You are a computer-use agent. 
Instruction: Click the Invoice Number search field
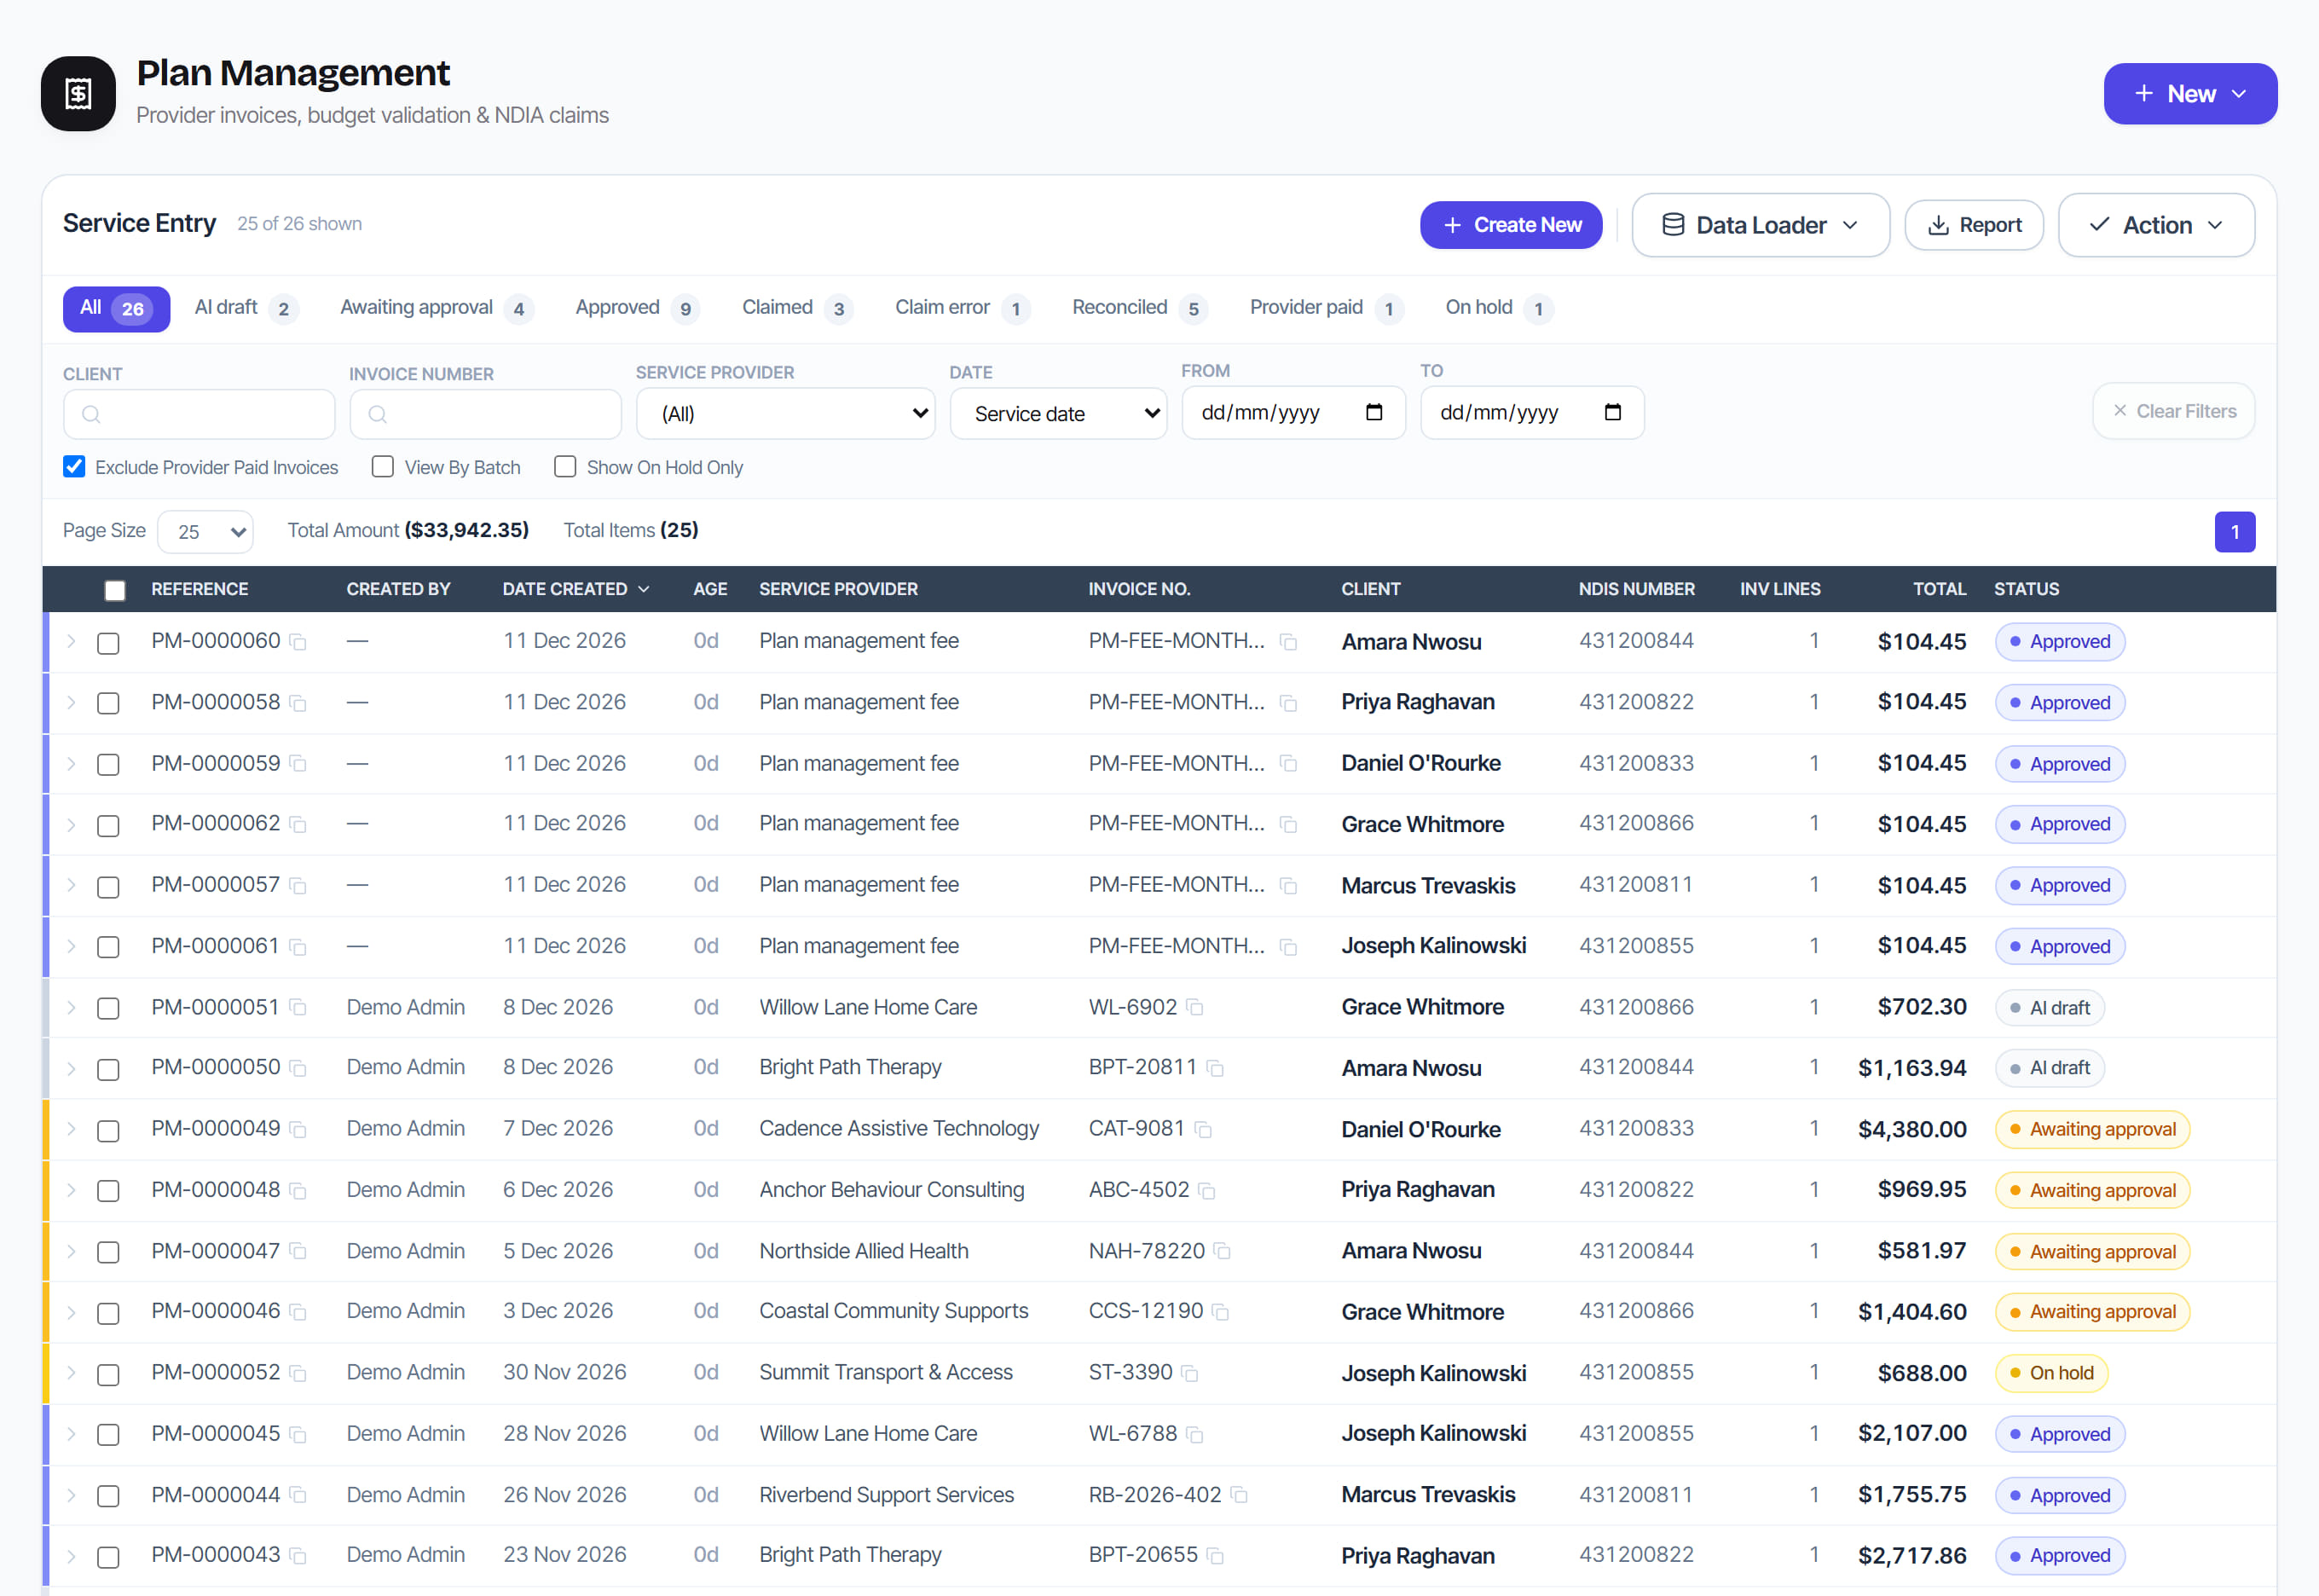485,414
